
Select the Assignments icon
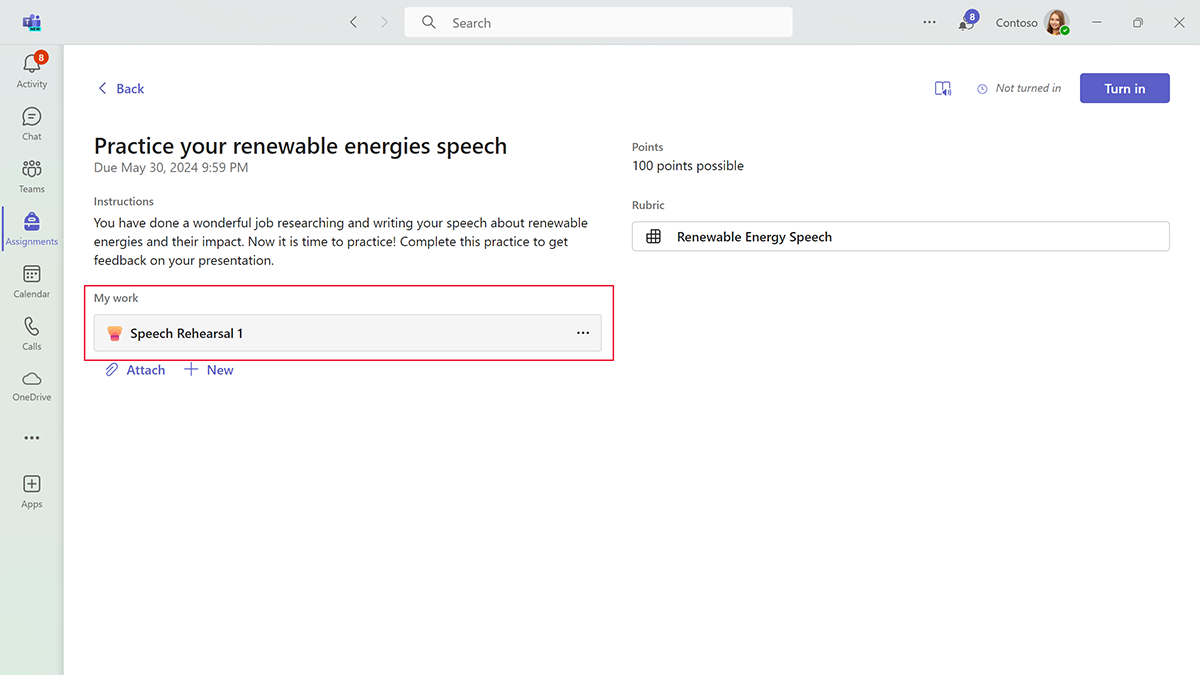[x=31, y=228]
